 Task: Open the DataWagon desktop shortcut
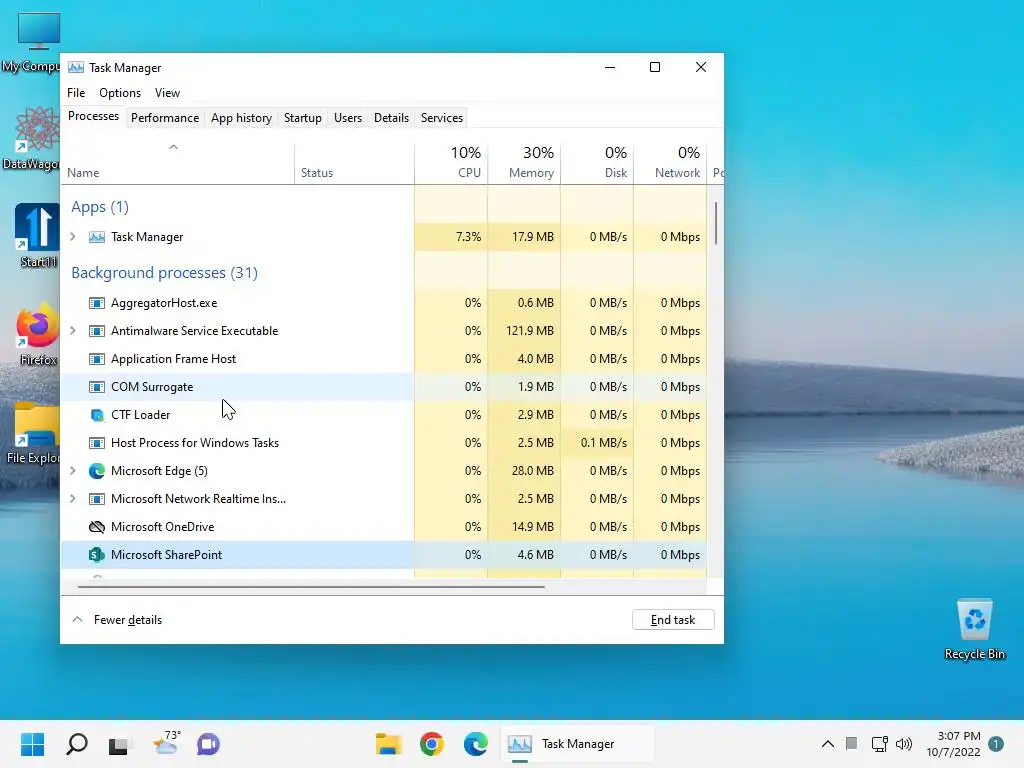[33, 138]
